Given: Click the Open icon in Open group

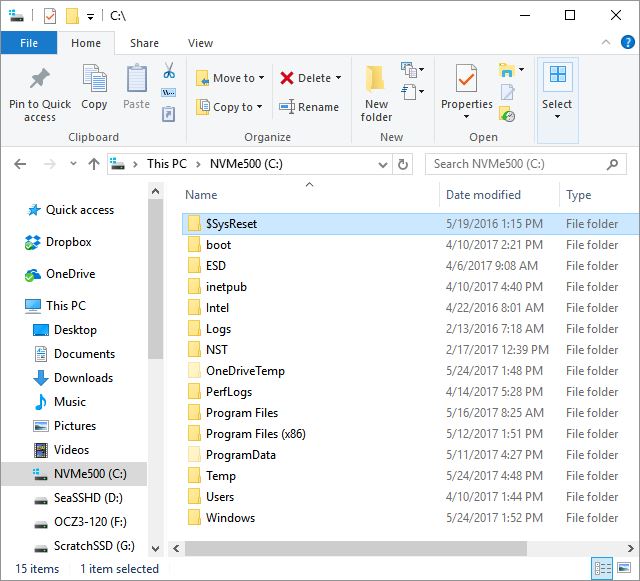Looking at the screenshot, I should coord(507,70).
